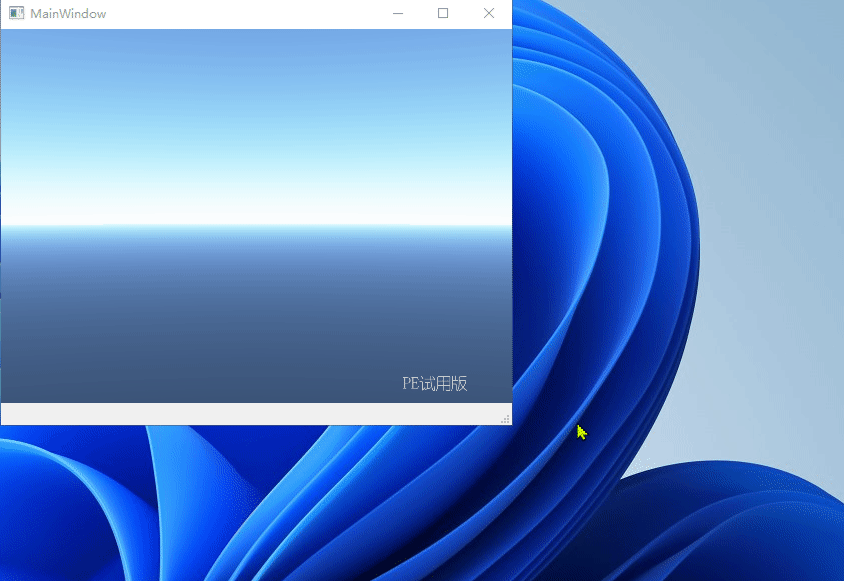This screenshot has width=844, height=581.
Task: Click the MainWindow application icon in title bar
Action: 17,13
